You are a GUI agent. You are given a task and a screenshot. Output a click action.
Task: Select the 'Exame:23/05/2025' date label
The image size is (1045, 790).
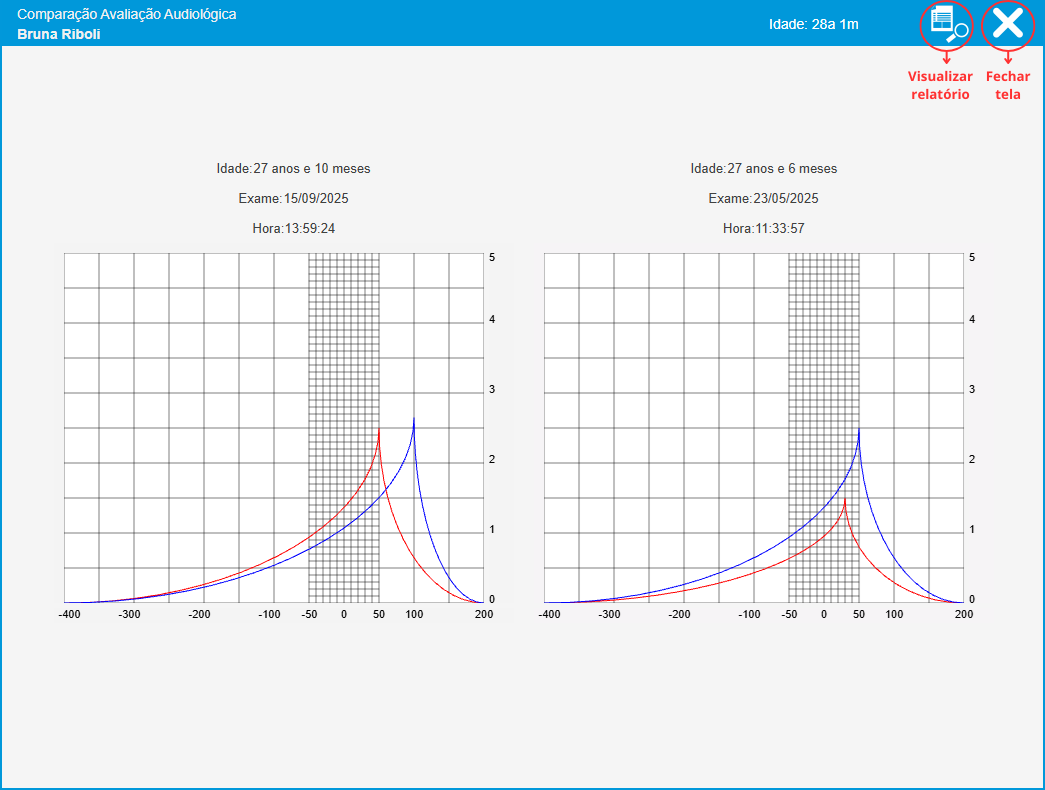point(763,198)
